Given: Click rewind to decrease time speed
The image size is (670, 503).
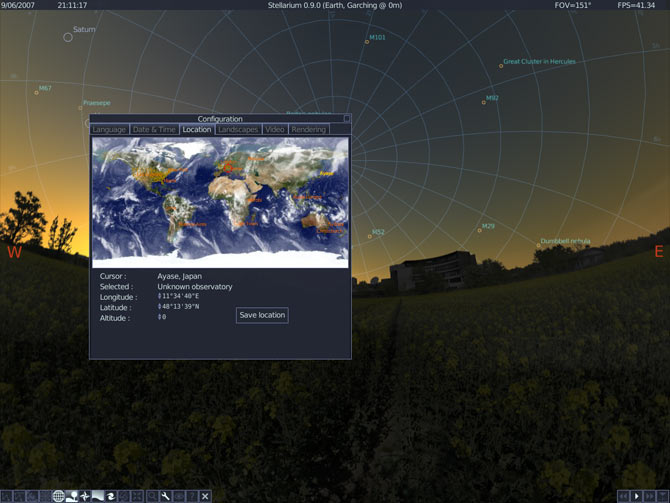Looking at the screenshot, I should pos(623,496).
